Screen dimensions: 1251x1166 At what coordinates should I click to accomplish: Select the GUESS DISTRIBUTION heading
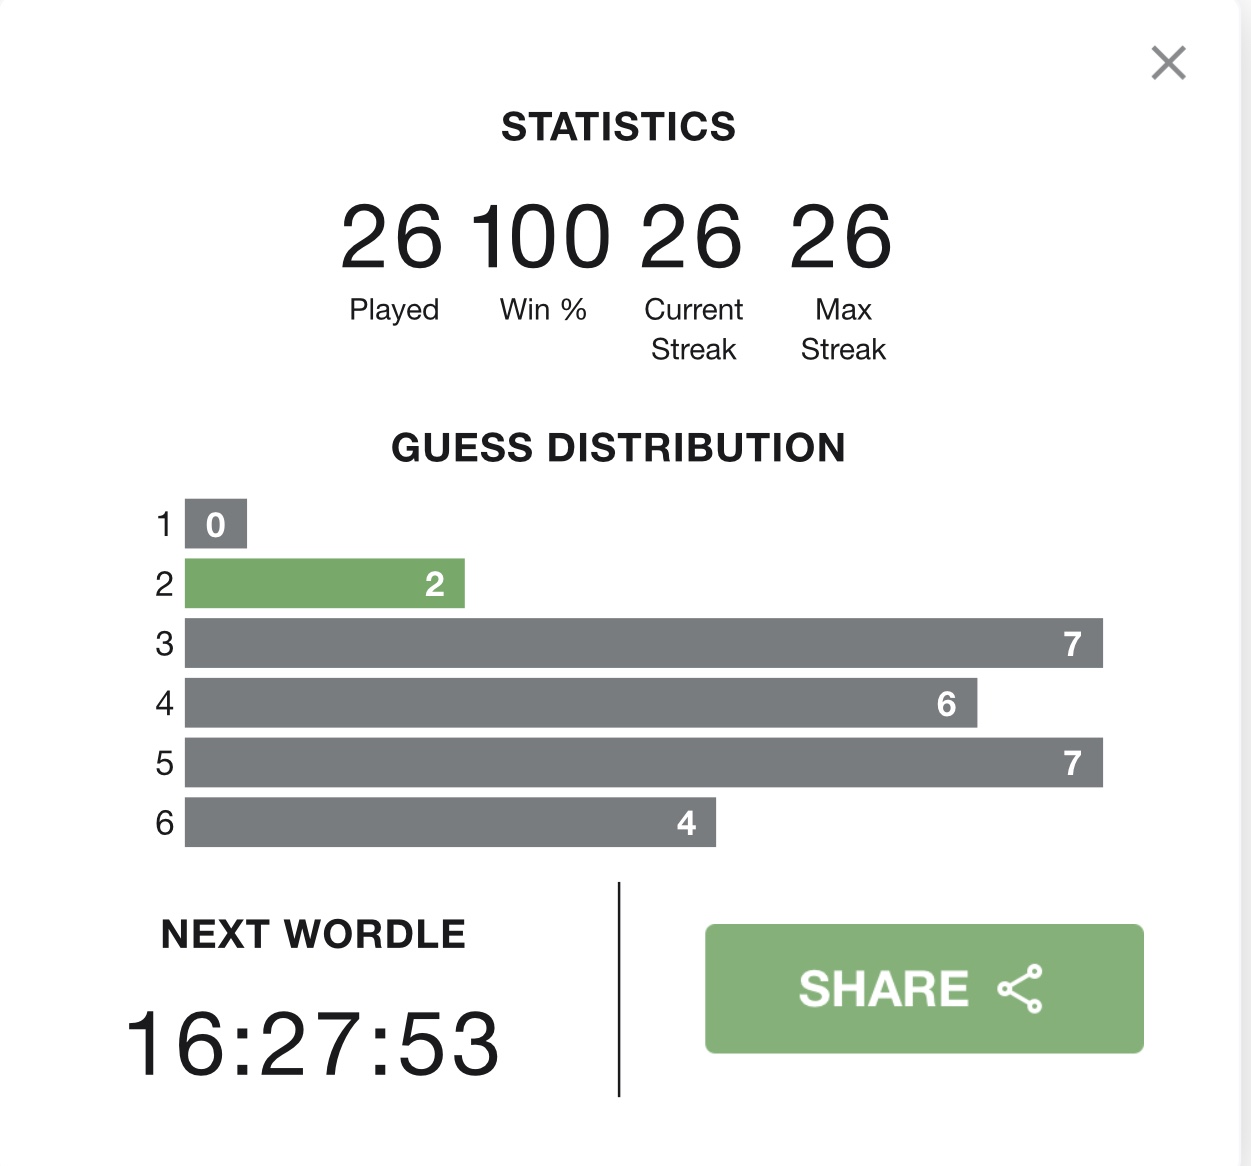618,447
